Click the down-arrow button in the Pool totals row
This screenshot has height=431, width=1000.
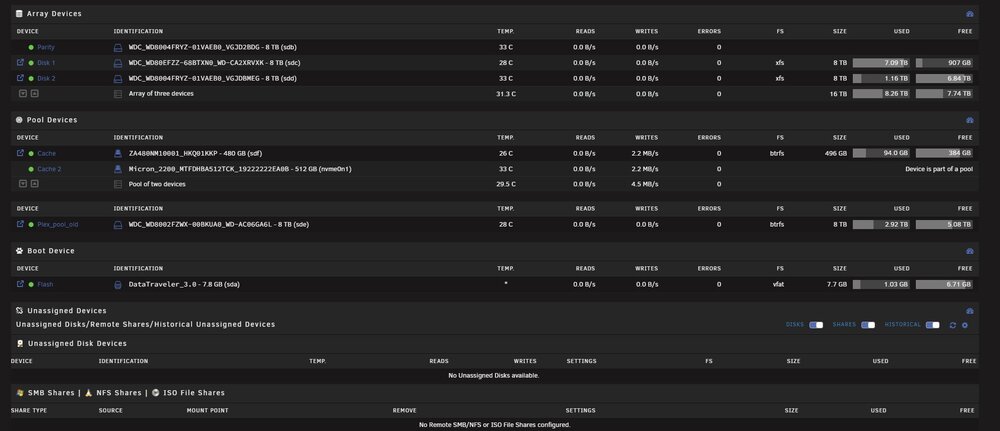[x=23, y=184]
